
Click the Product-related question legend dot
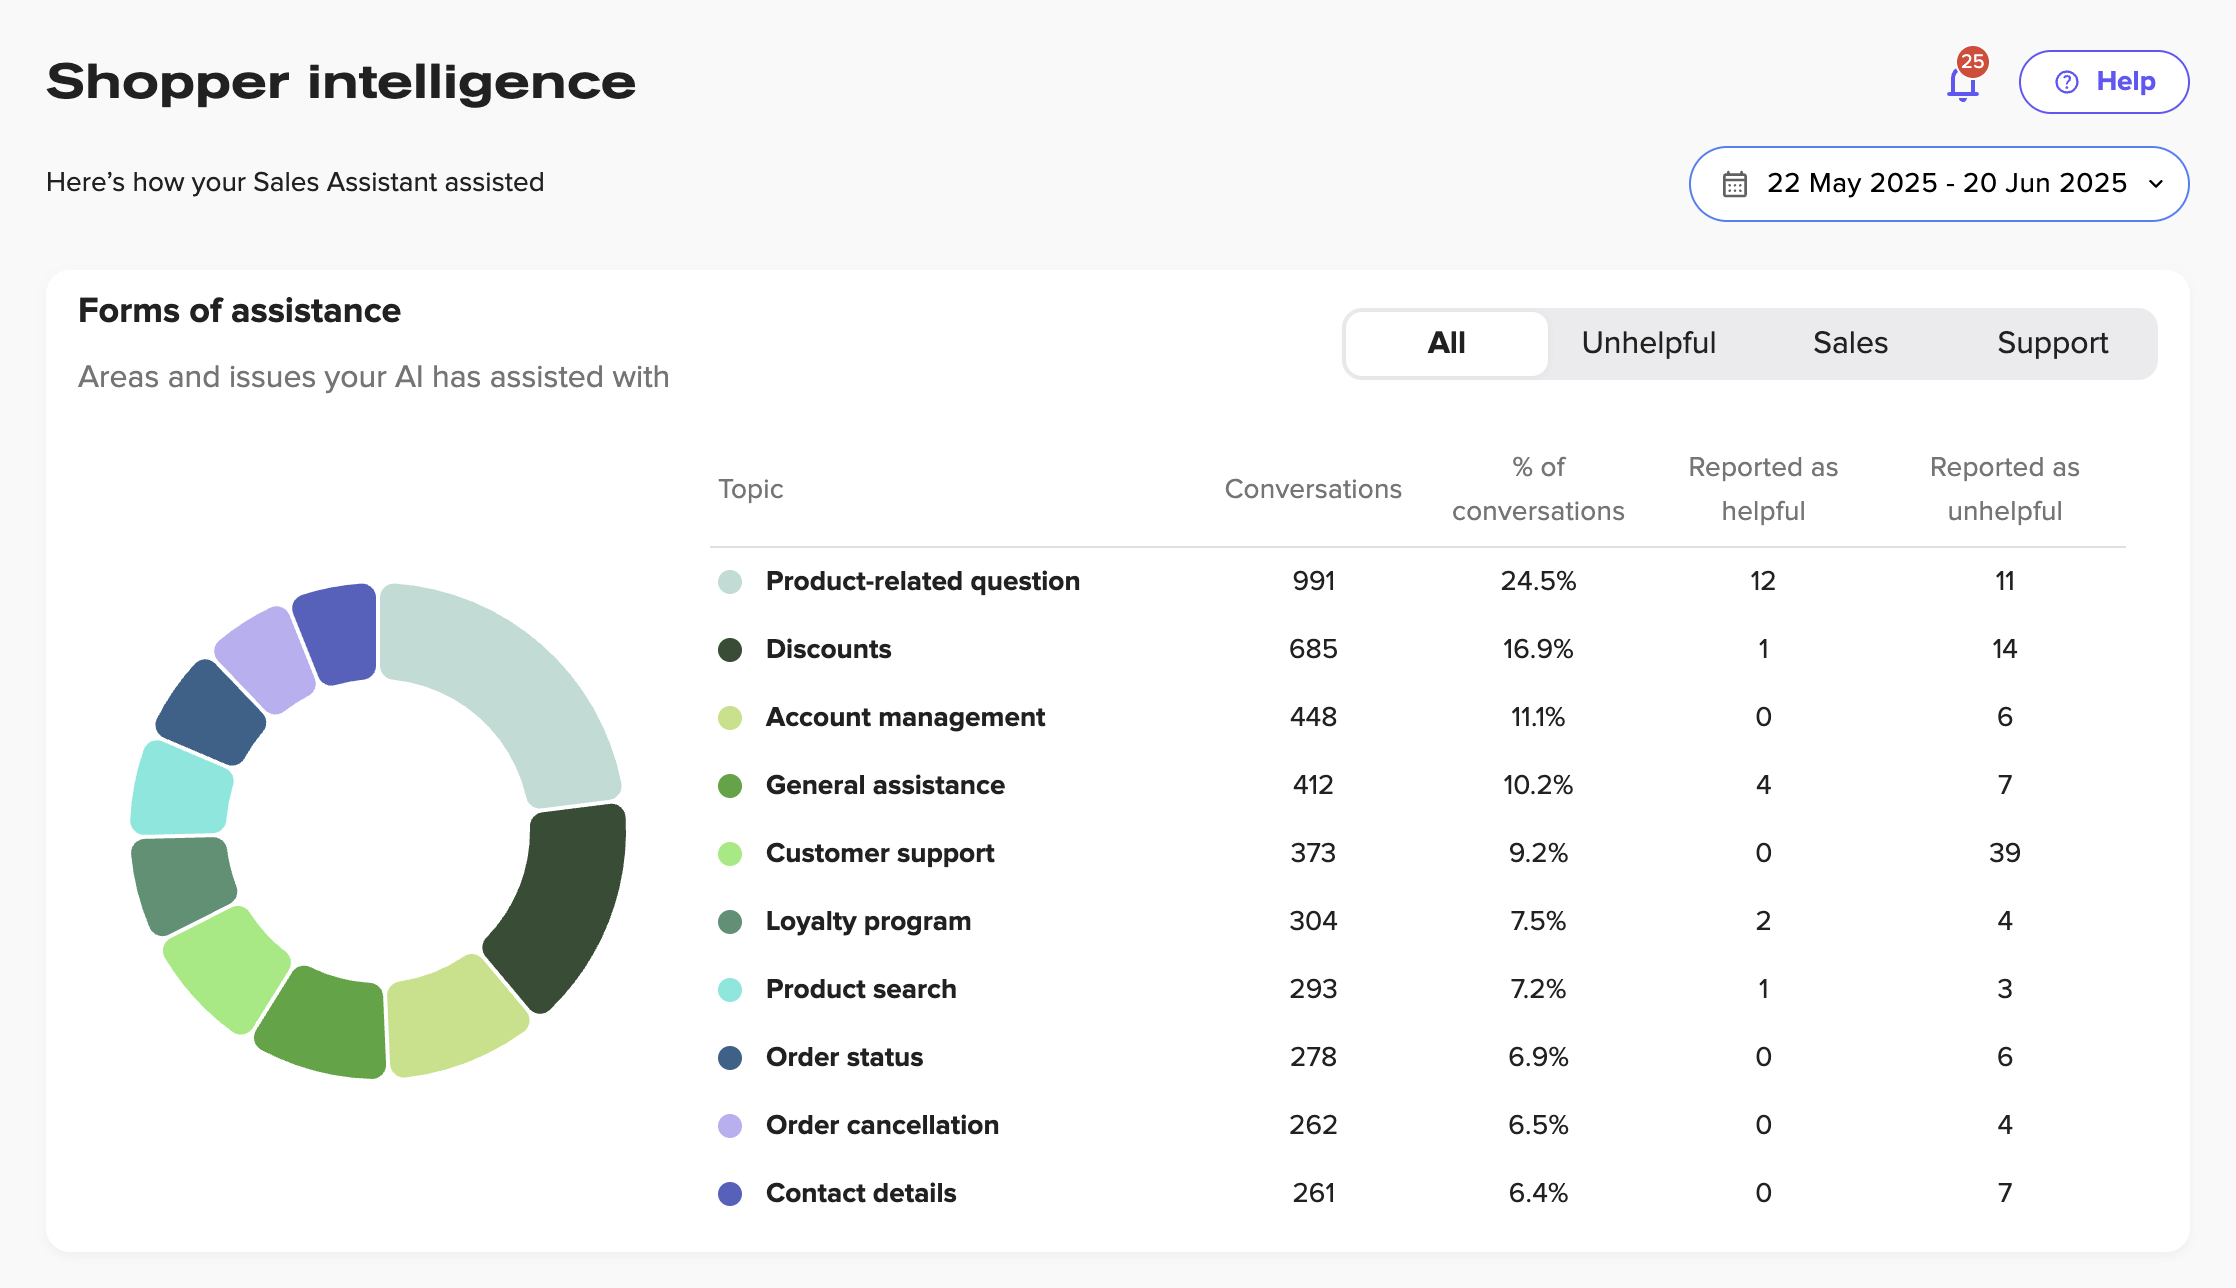tap(730, 582)
